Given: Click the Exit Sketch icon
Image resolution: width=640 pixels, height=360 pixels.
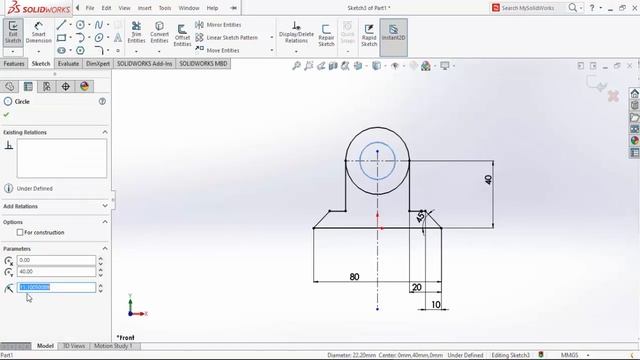Looking at the screenshot, I should click(13, 32).
